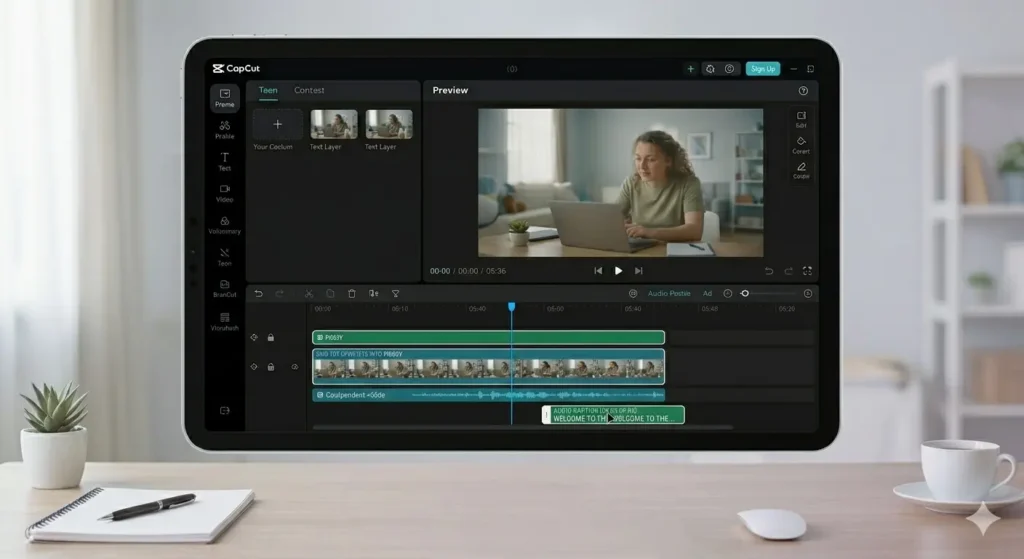Image resolution: width=1024 pixels, height=559 pixels.
Task: Delete clip with the trash icon
Action: [352, 294]
